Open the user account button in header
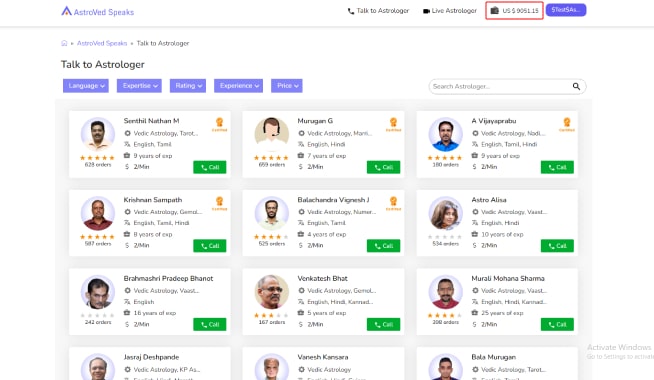Viewport: 654px width, 380px height. pyautogui.click(x=566, y=10)
